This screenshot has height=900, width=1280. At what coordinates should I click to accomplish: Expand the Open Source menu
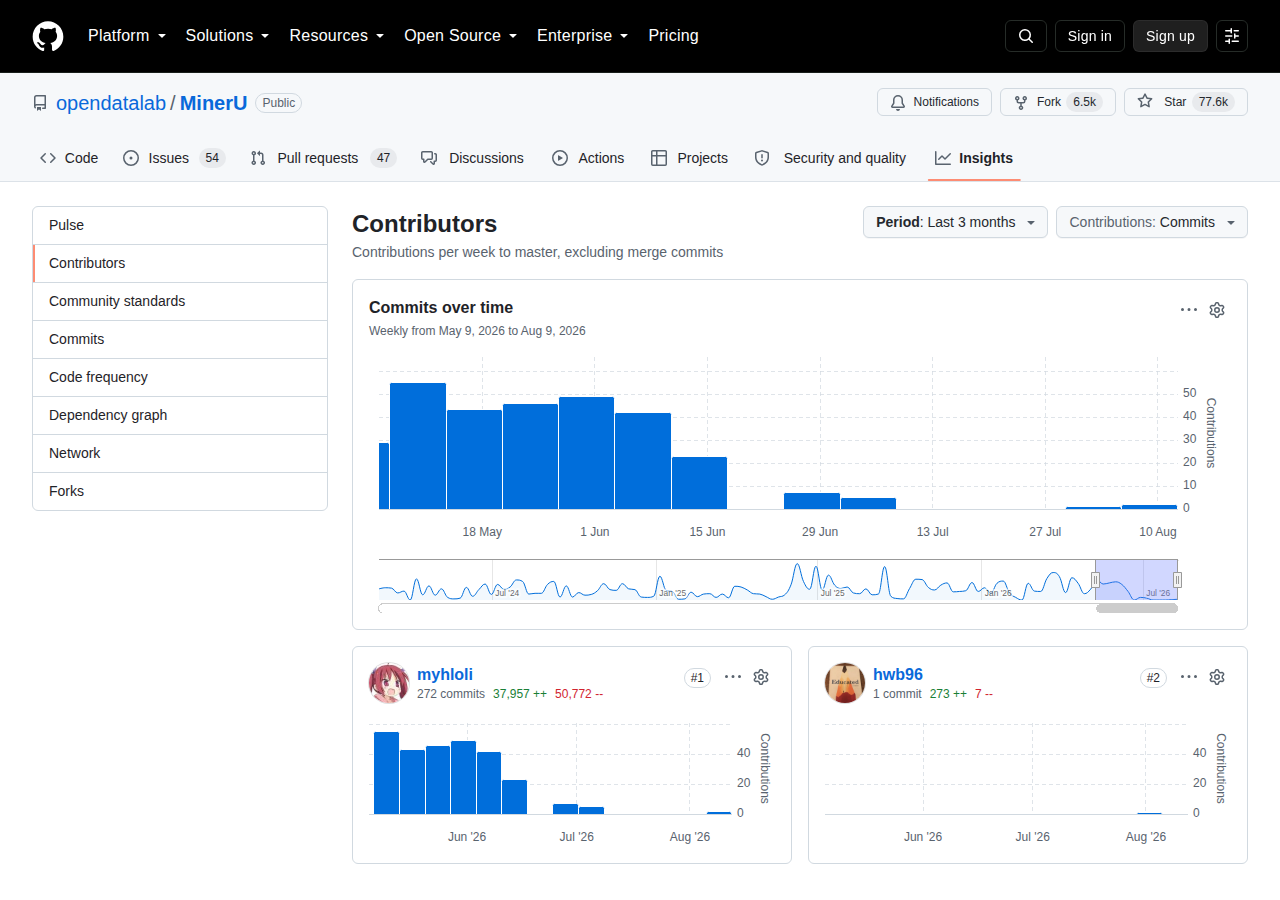point(460,36)
